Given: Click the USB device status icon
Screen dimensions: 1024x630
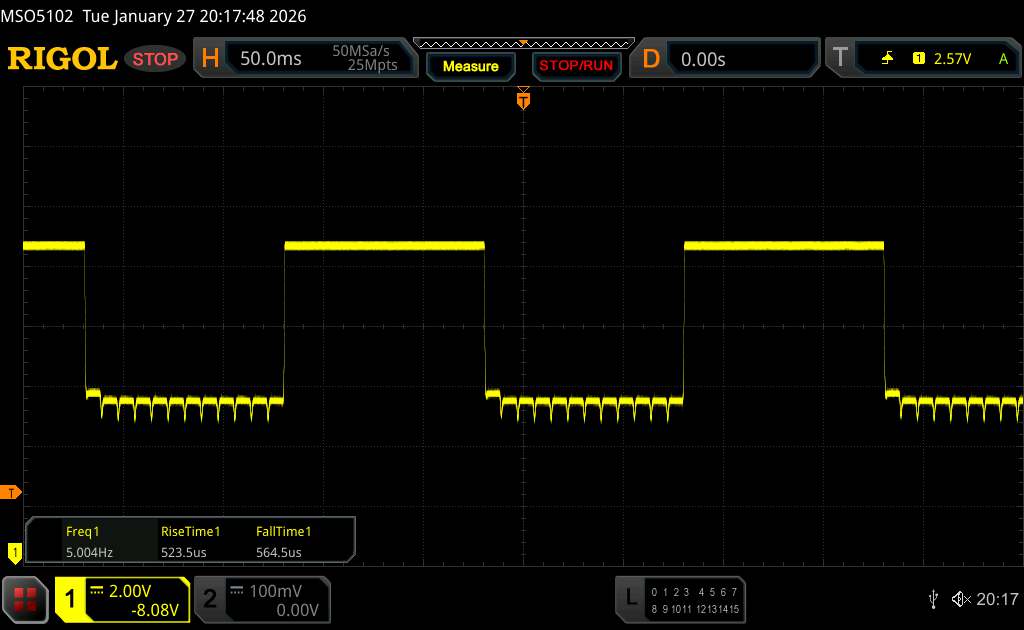Looking at the screenshot, I should (x=934, y=598).
